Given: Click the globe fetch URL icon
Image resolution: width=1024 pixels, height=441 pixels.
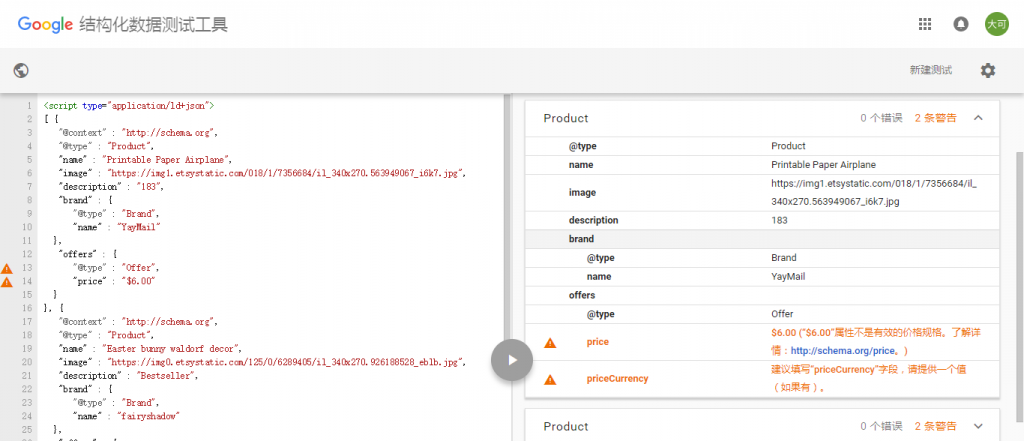Looking at the screenshot, I should [x=21, y=70].
